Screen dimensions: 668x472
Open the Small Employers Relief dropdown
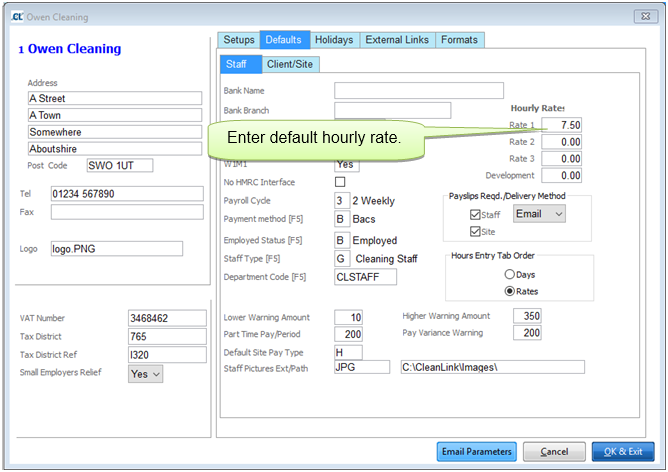tap(145, 374)
